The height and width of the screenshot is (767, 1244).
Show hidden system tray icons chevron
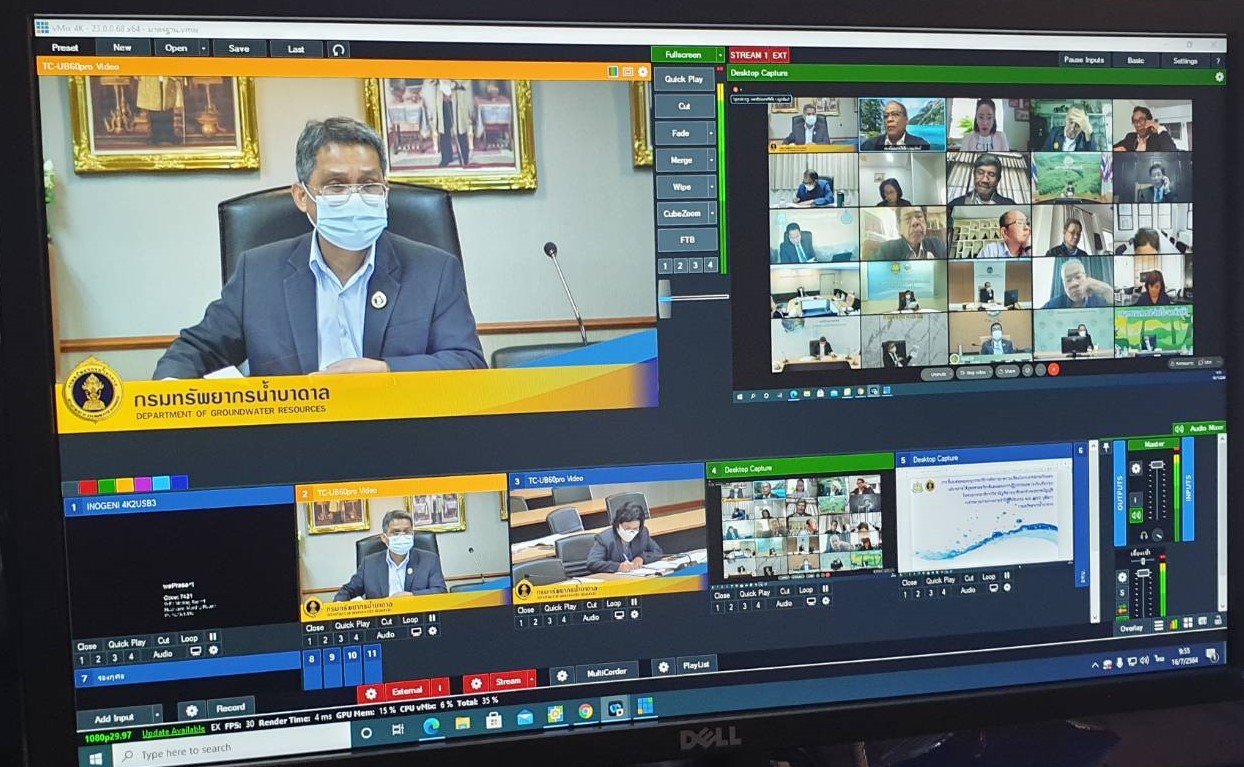click(1094, 666)
